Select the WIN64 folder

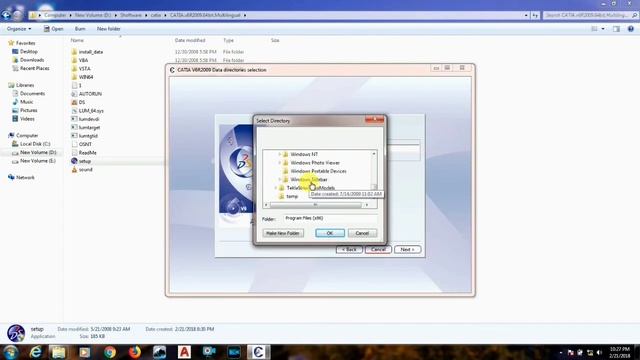[x=86, y=77]
